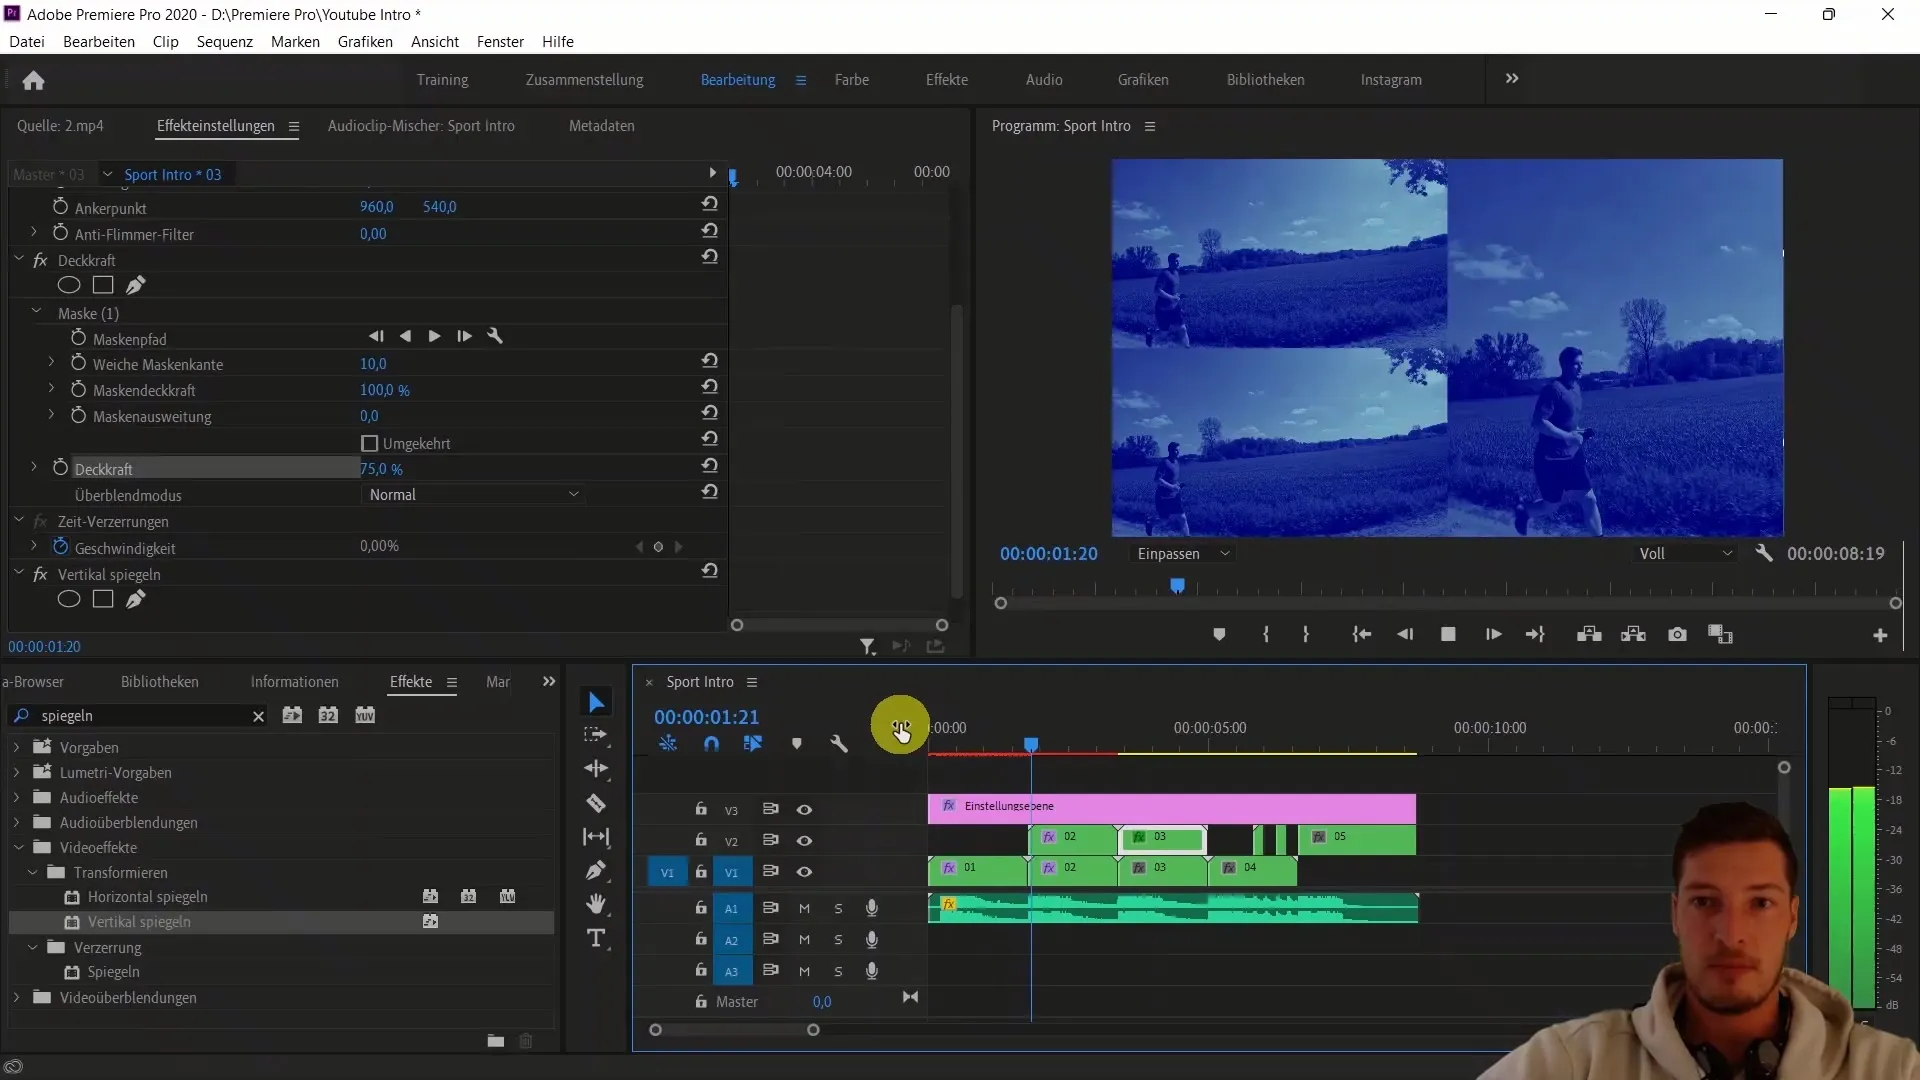Toggle the Umgekehrt checkbox for mask
This screenshot has height=1080, width=1920.
(x=371, y=442)
